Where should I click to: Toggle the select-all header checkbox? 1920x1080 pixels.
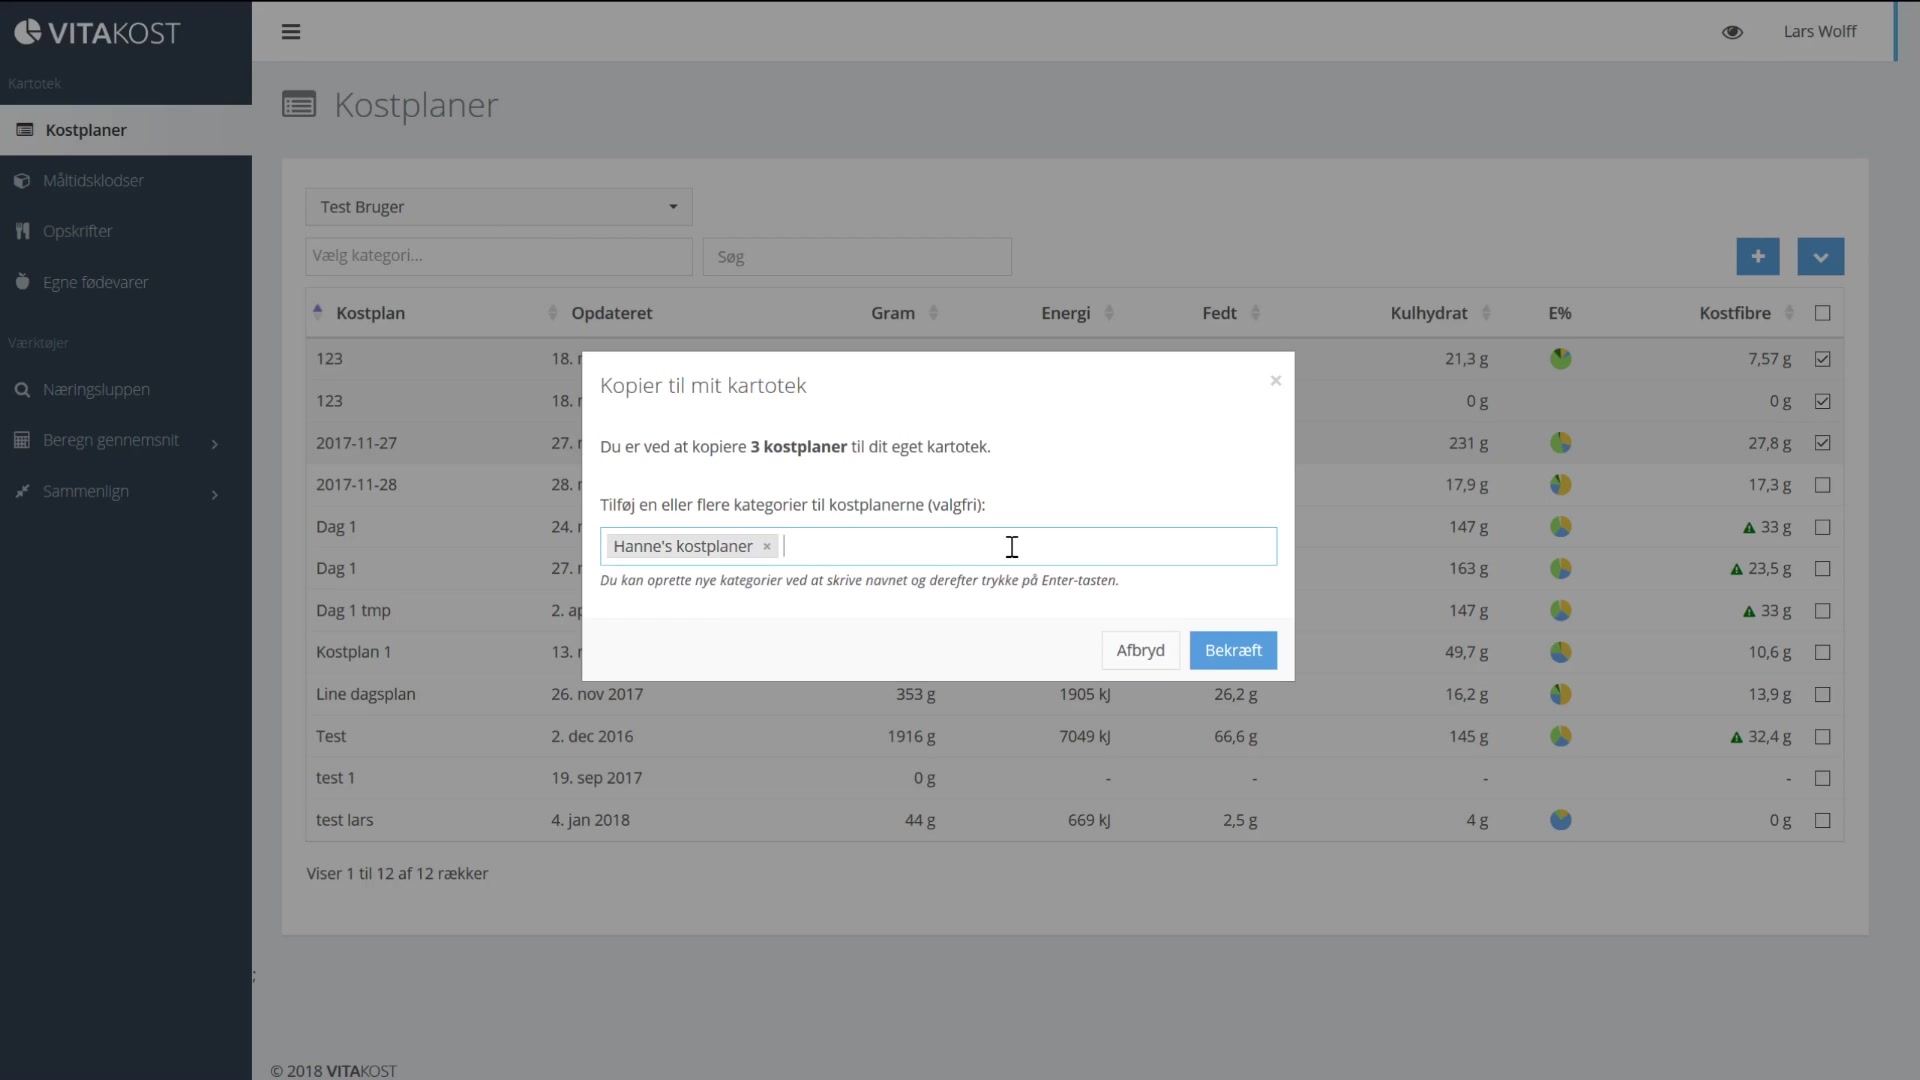coord(1822,313)
